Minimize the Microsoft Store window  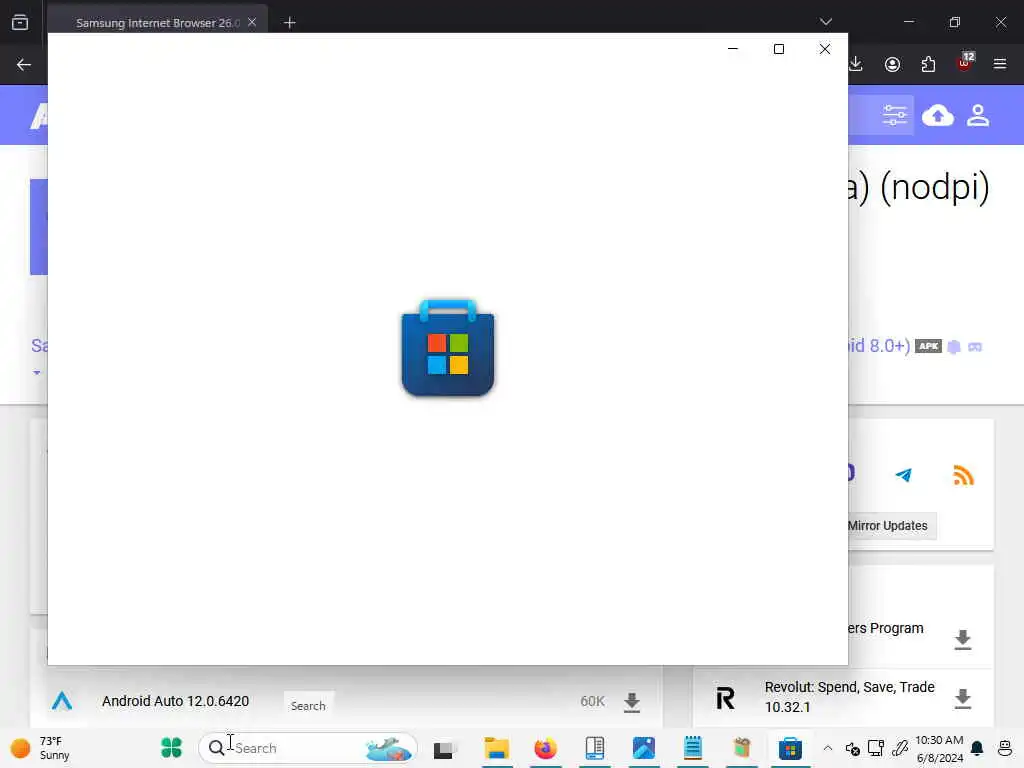(733, 49)
